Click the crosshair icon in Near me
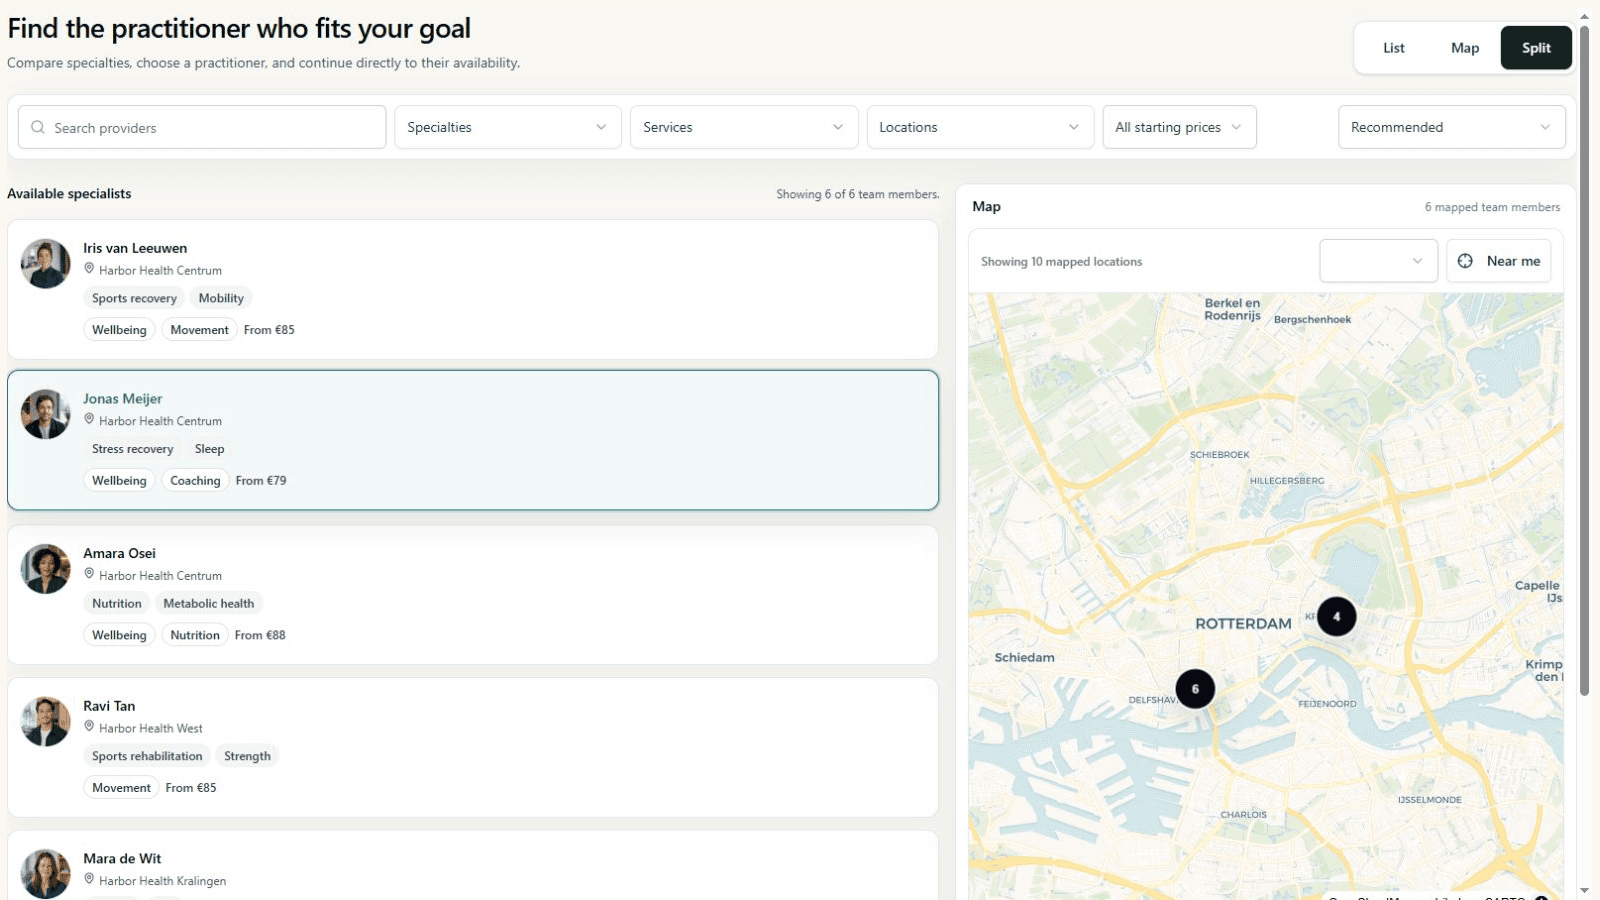 point(1465,261)
